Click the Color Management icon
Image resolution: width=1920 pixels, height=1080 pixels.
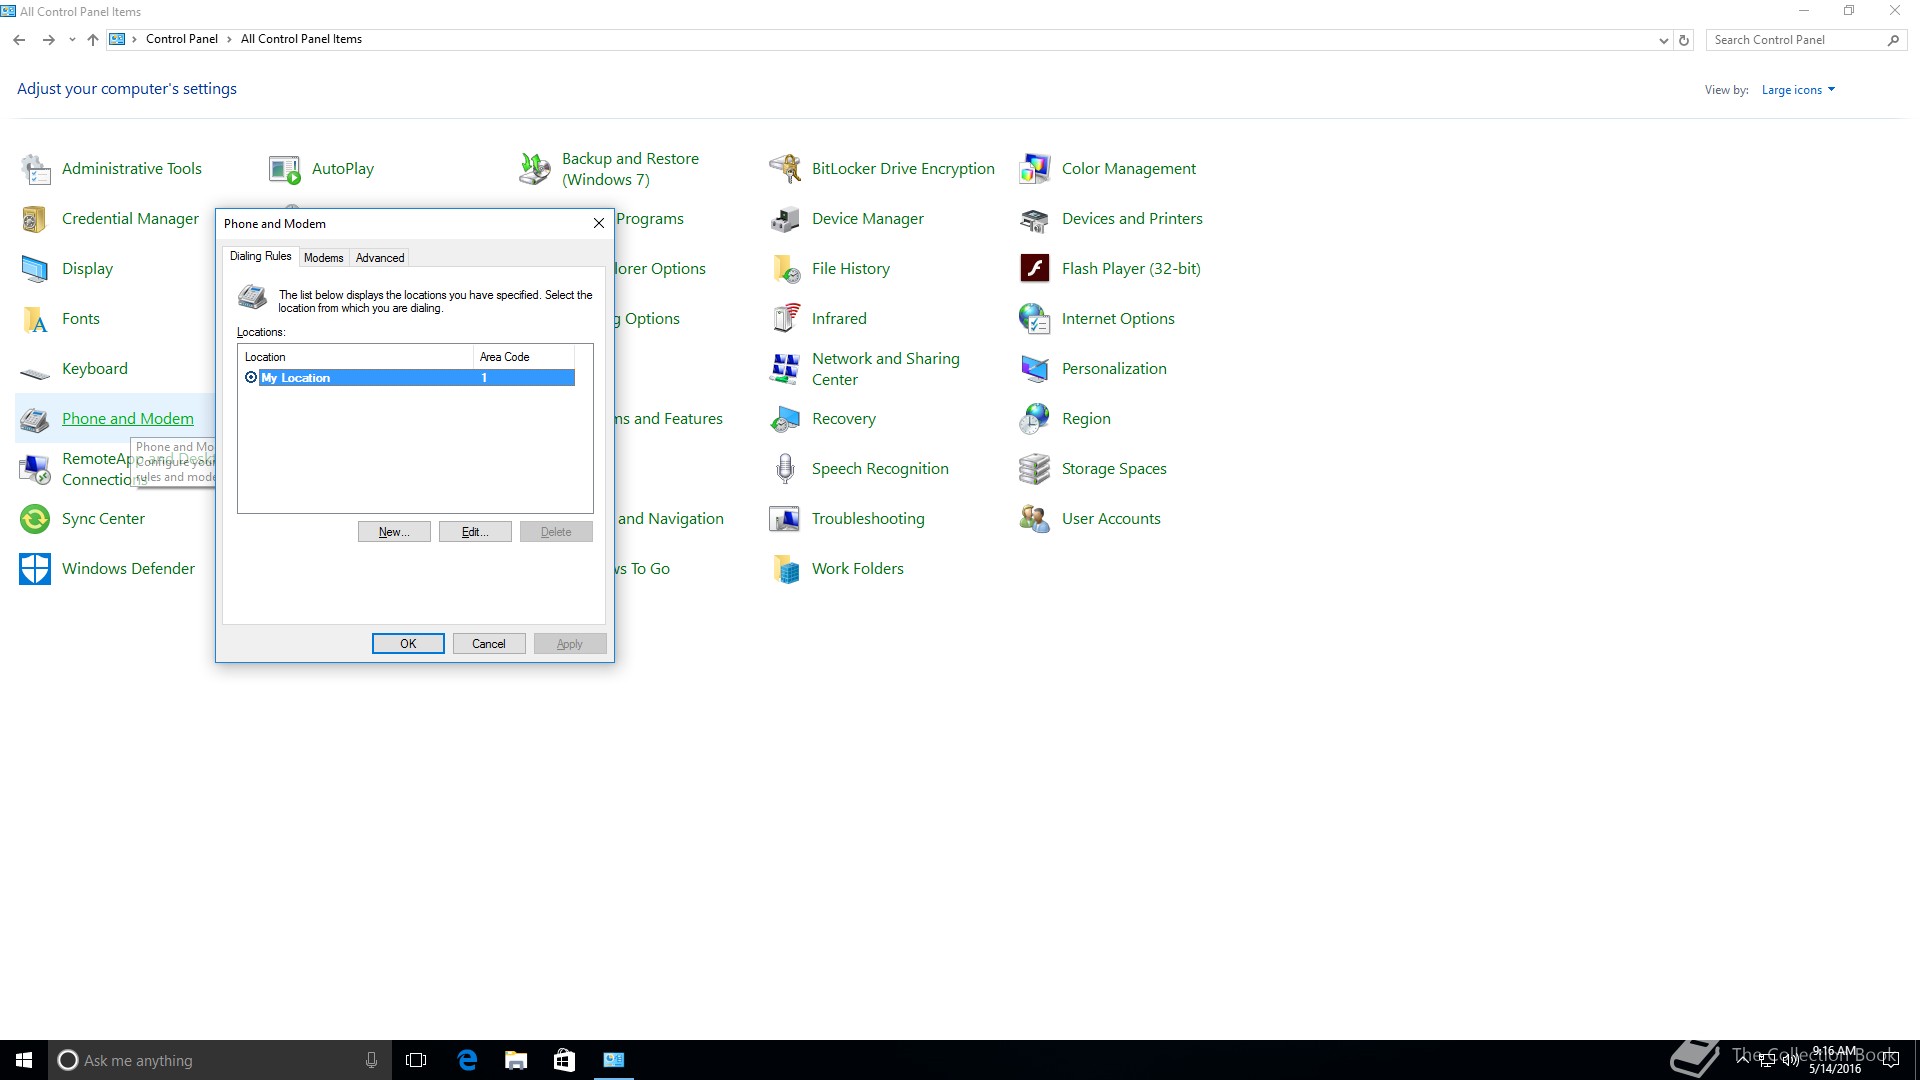pyautogui.click(x=1034, y=169)
